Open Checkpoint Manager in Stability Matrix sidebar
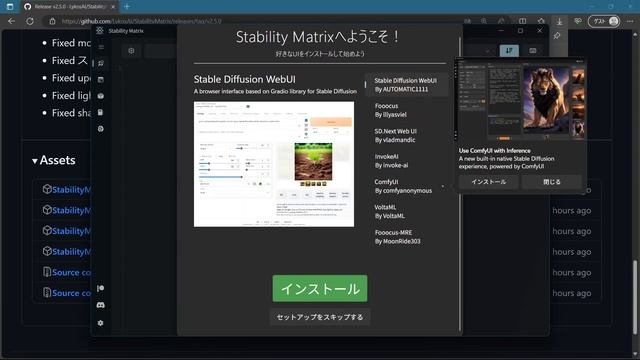The width and height of the screenshot is (640, 360). [x=101, y=112]
